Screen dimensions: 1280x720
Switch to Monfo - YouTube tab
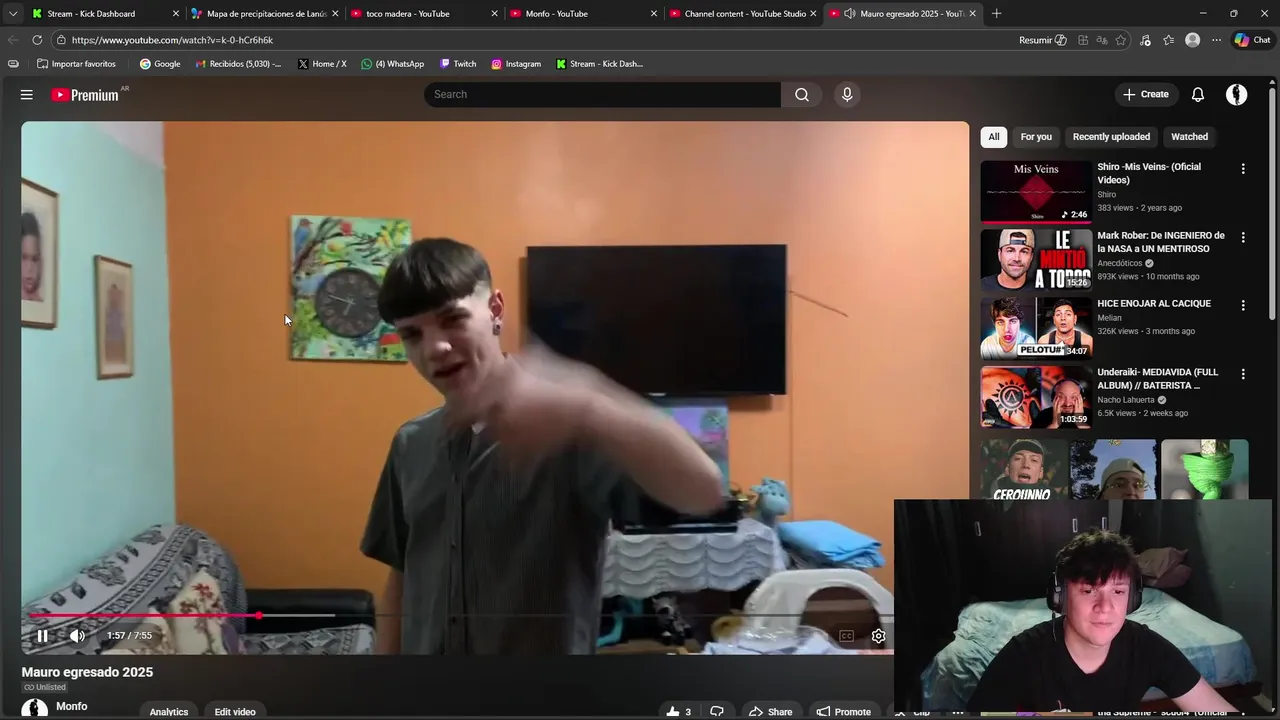click(583, 14)
